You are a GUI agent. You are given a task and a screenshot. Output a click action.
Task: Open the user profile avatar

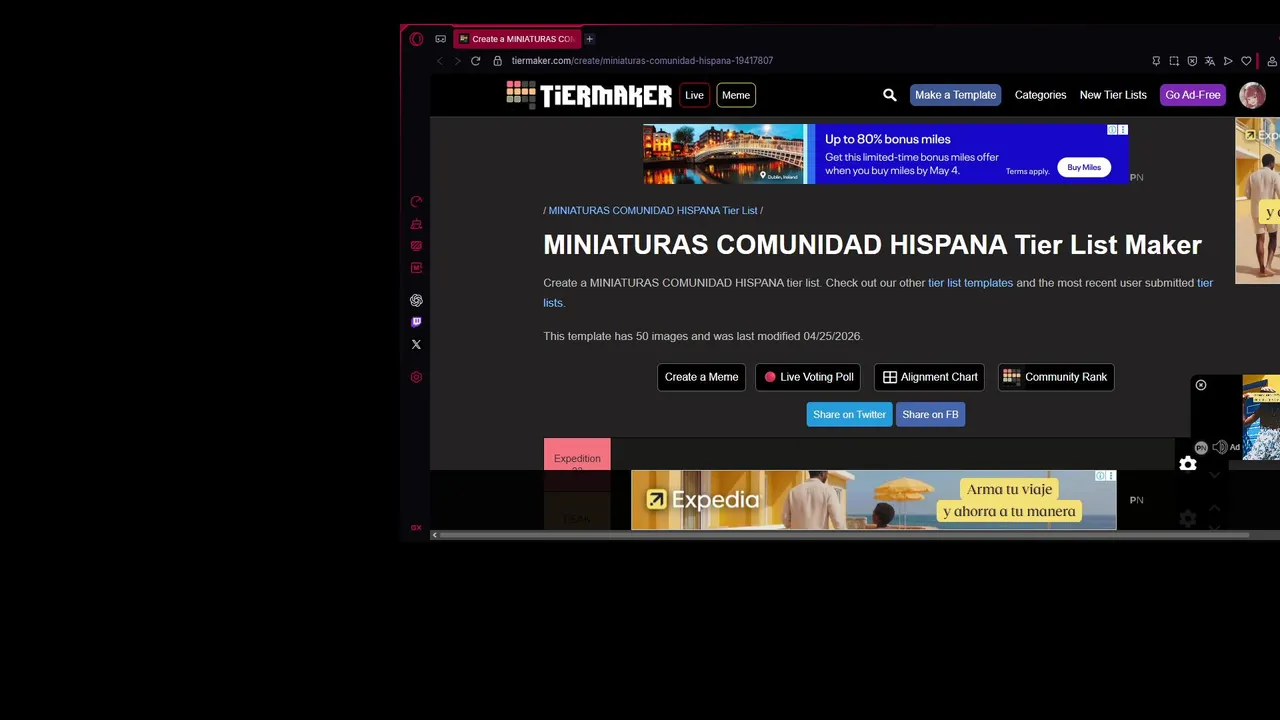pos(1252,95)
